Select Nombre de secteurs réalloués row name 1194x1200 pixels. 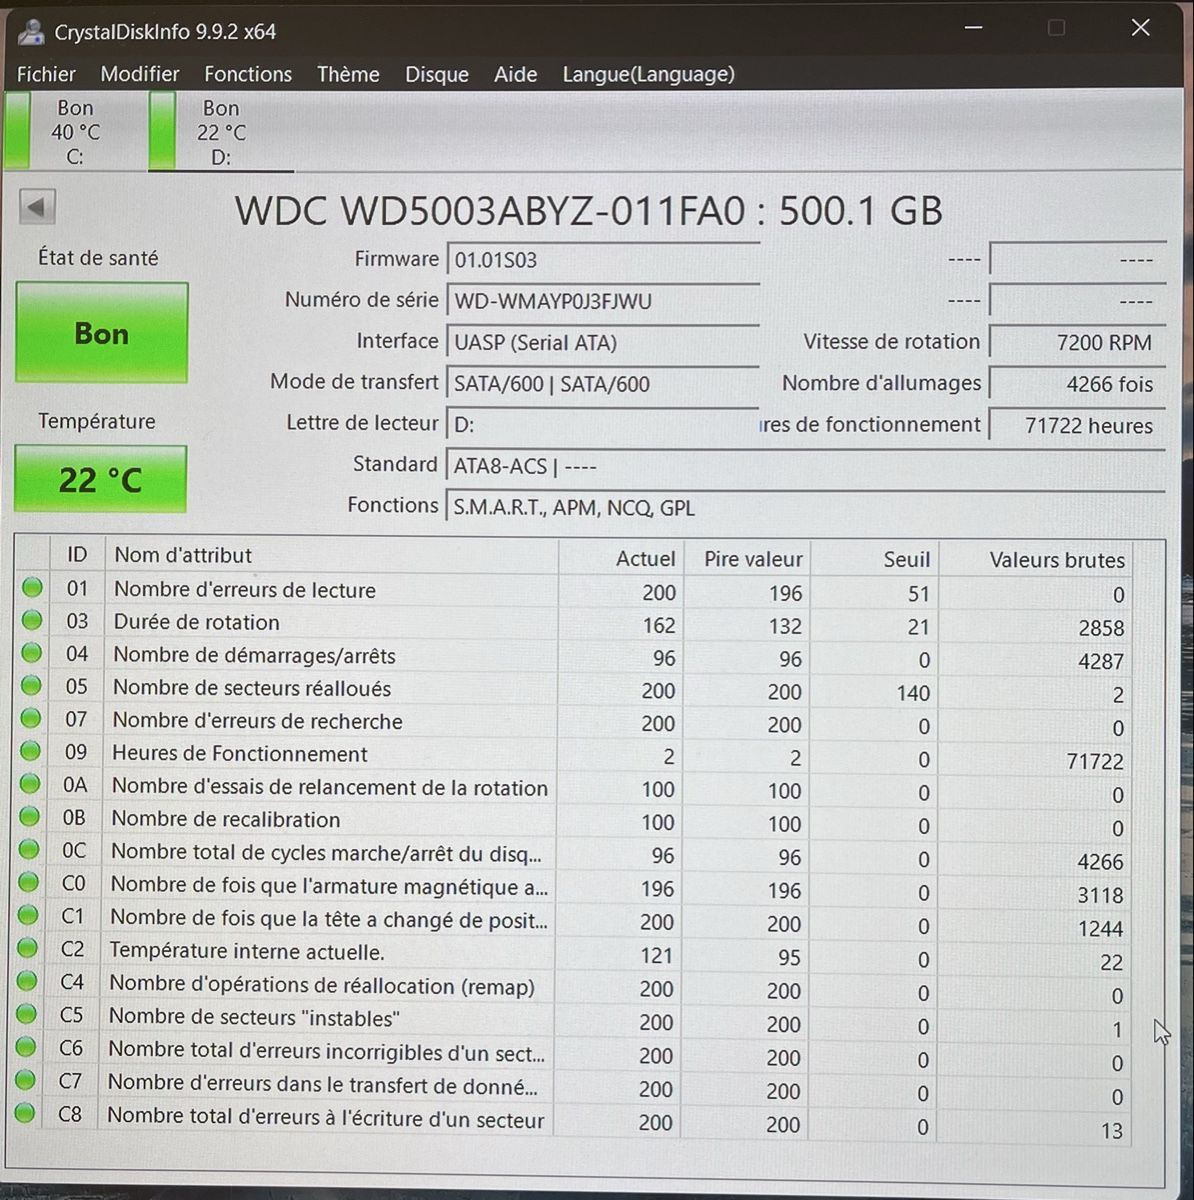coord(252,688)
